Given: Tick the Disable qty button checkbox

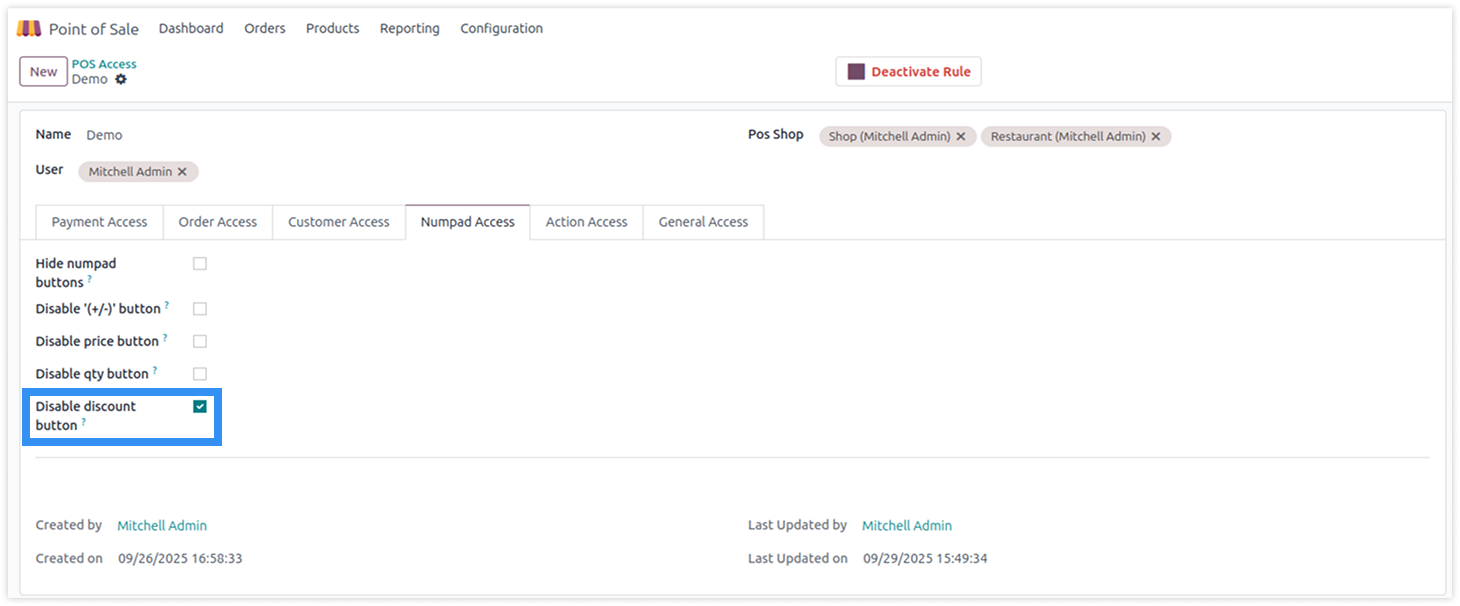Looking at the screenshot, I should click(200, 374).
